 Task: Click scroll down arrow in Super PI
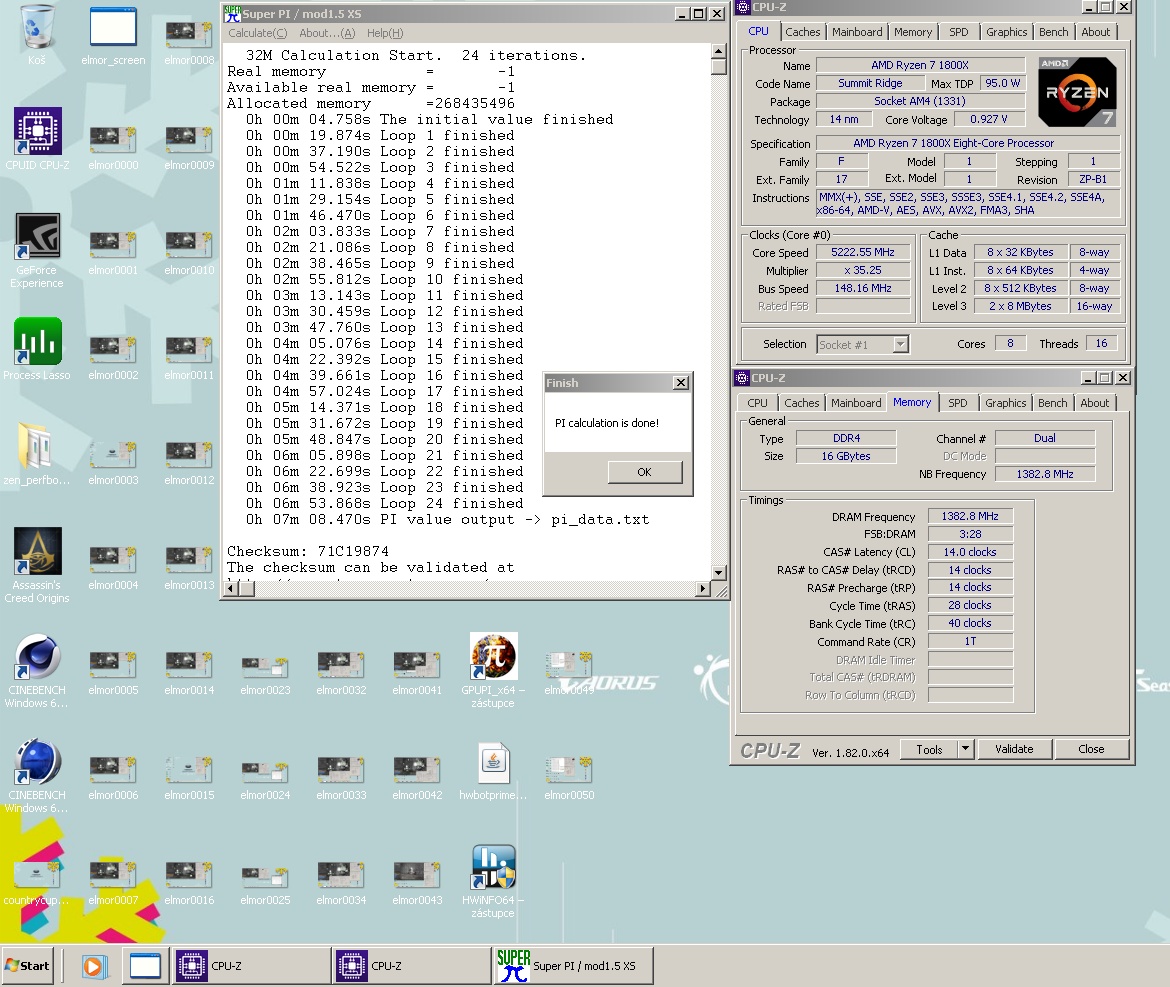pos(719,573)
